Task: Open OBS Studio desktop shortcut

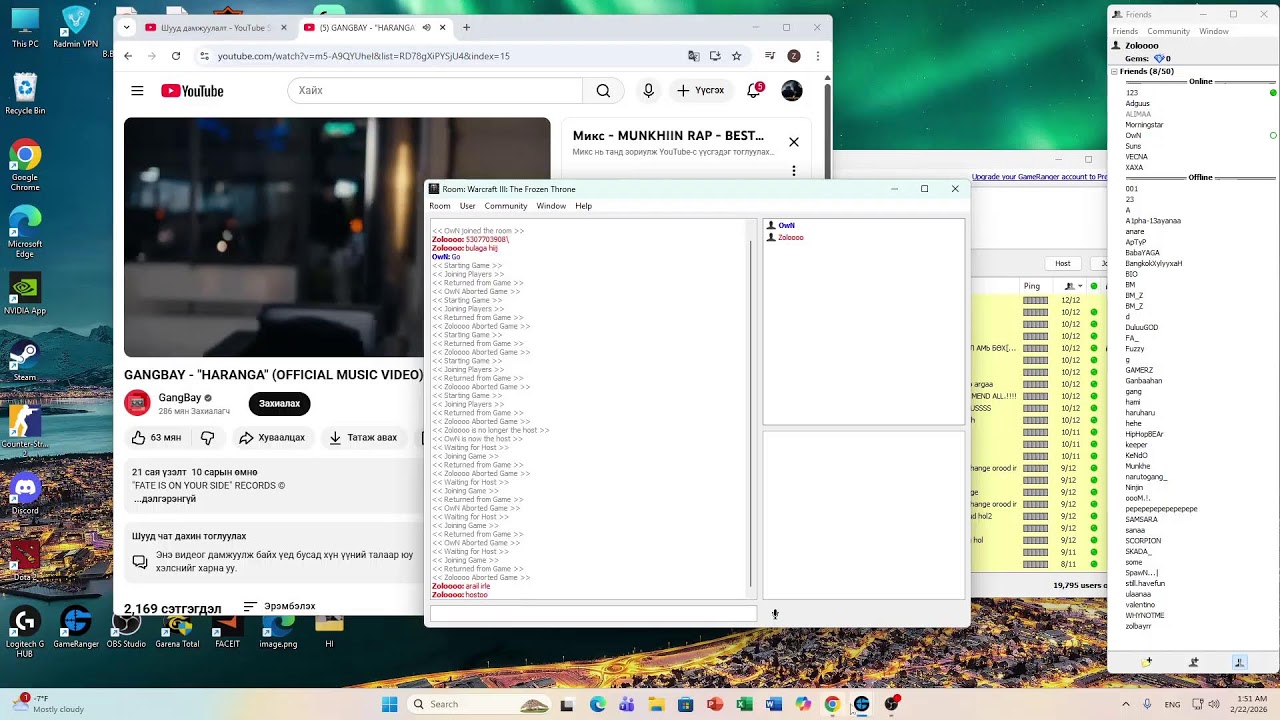Action: pos(126,628)
